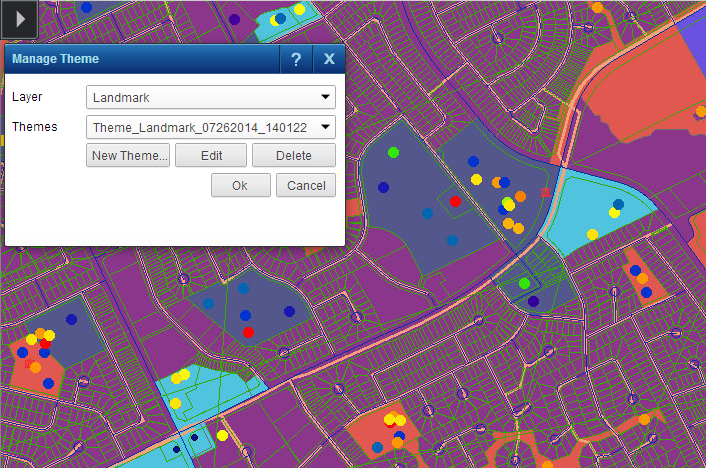Screen dimensions: 706x468
Task: Select green marker below the road junction
Action: pos(524,284)
